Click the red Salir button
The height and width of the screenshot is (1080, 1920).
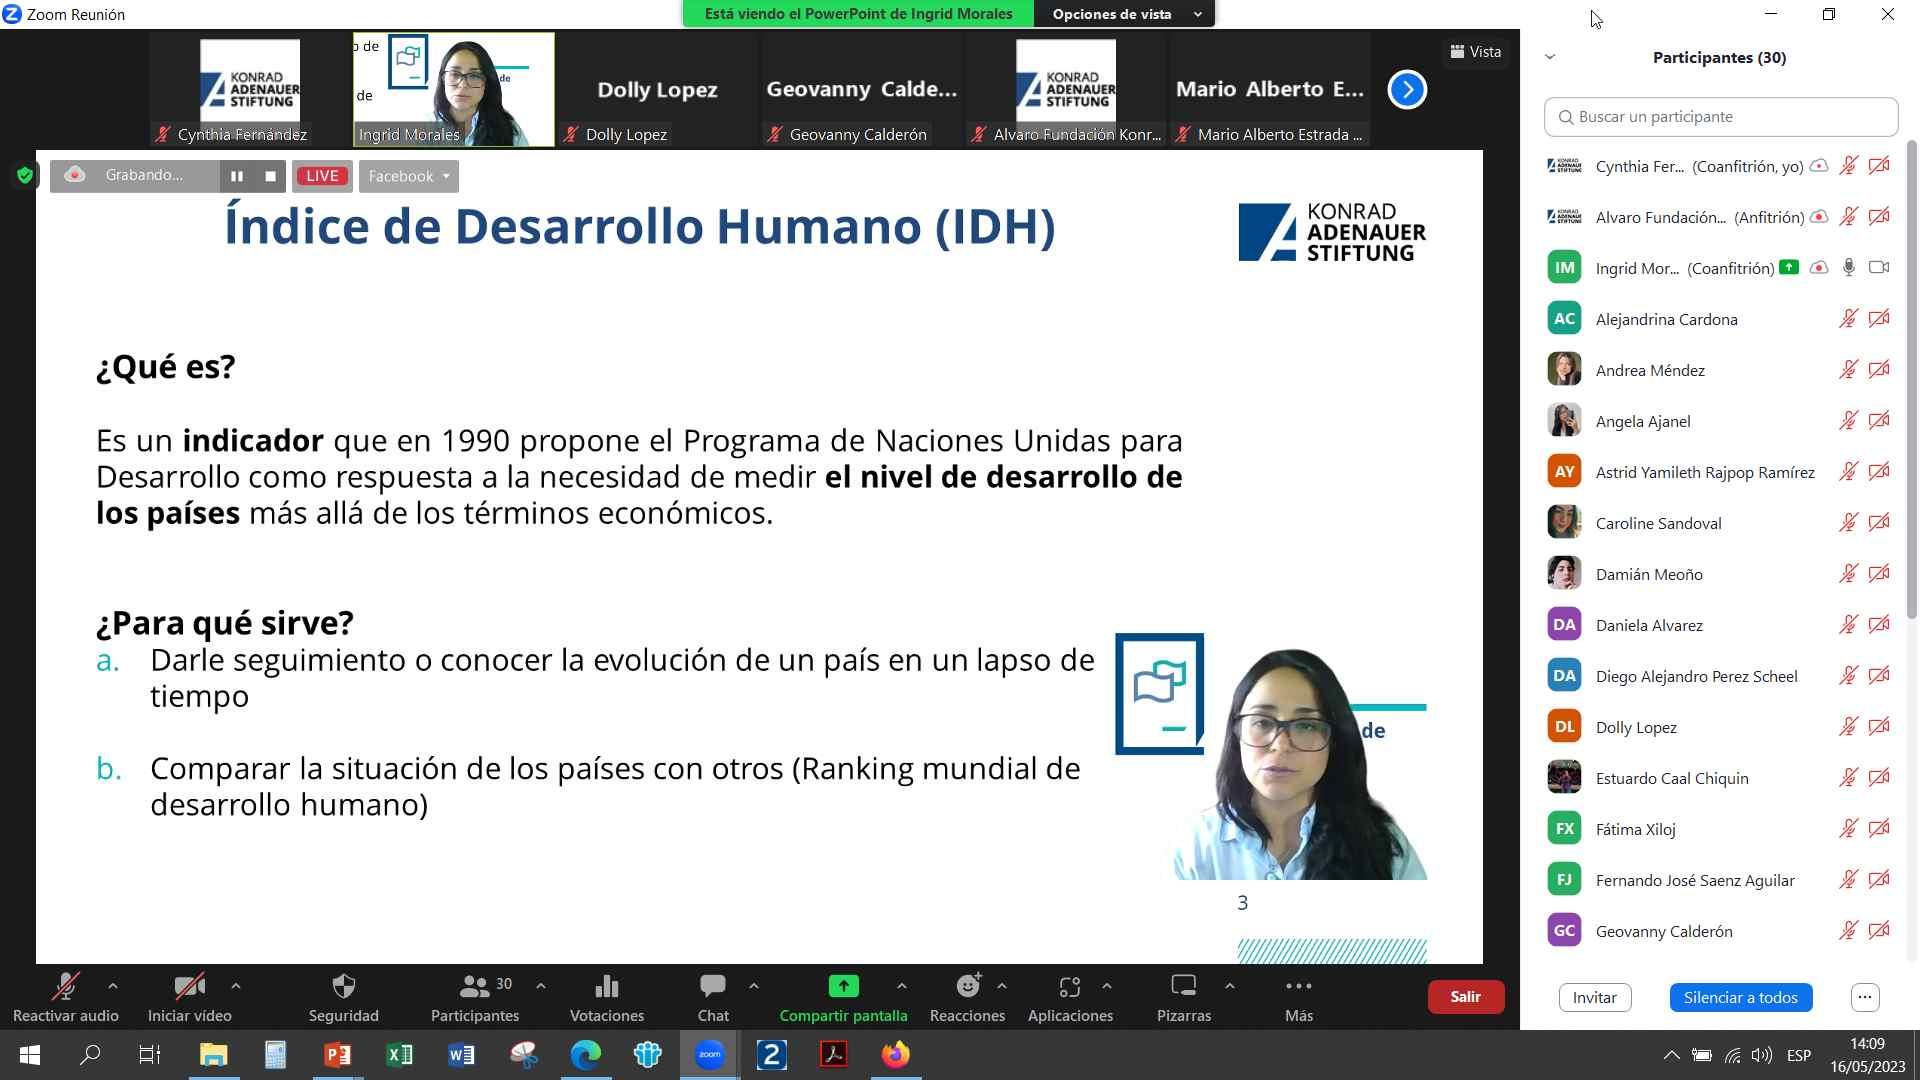1465,996
